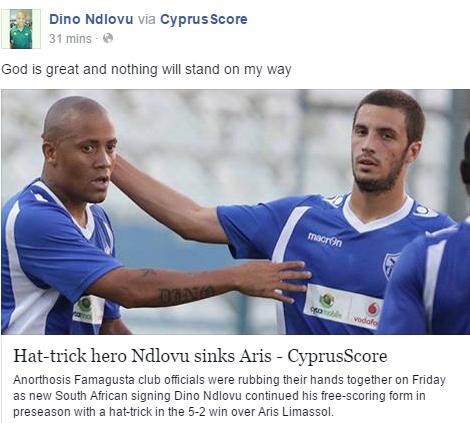Click the Vodafone sponsor logo on the jersey

366,315
